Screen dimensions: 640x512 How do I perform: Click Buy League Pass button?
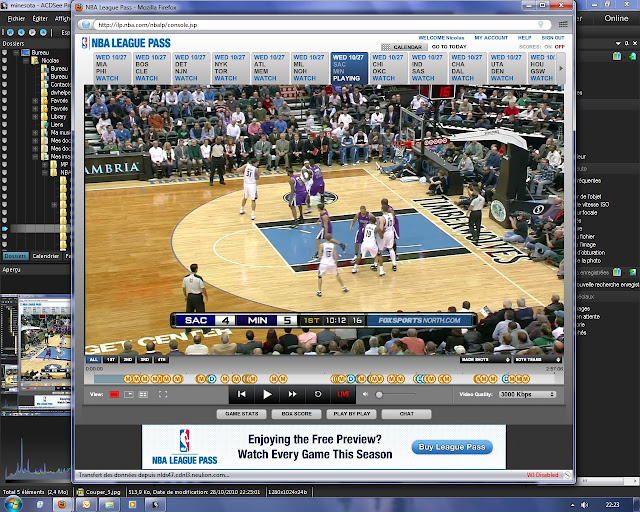[452, 447]
